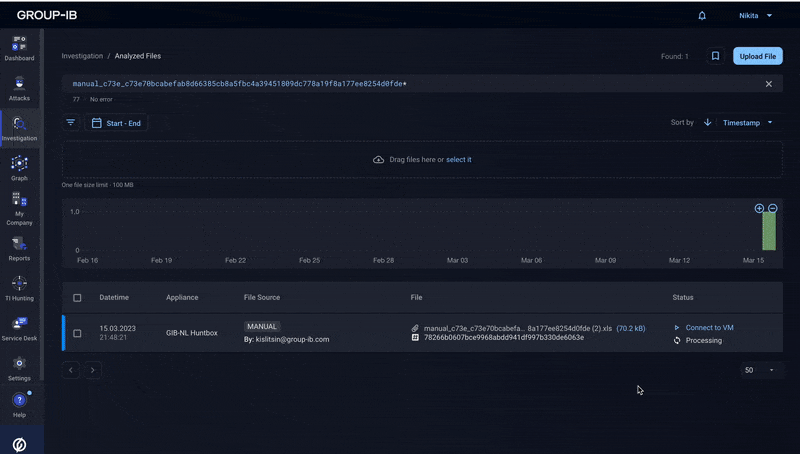
Task: Click the Upload File button
Action: click(x=758, y=56)
